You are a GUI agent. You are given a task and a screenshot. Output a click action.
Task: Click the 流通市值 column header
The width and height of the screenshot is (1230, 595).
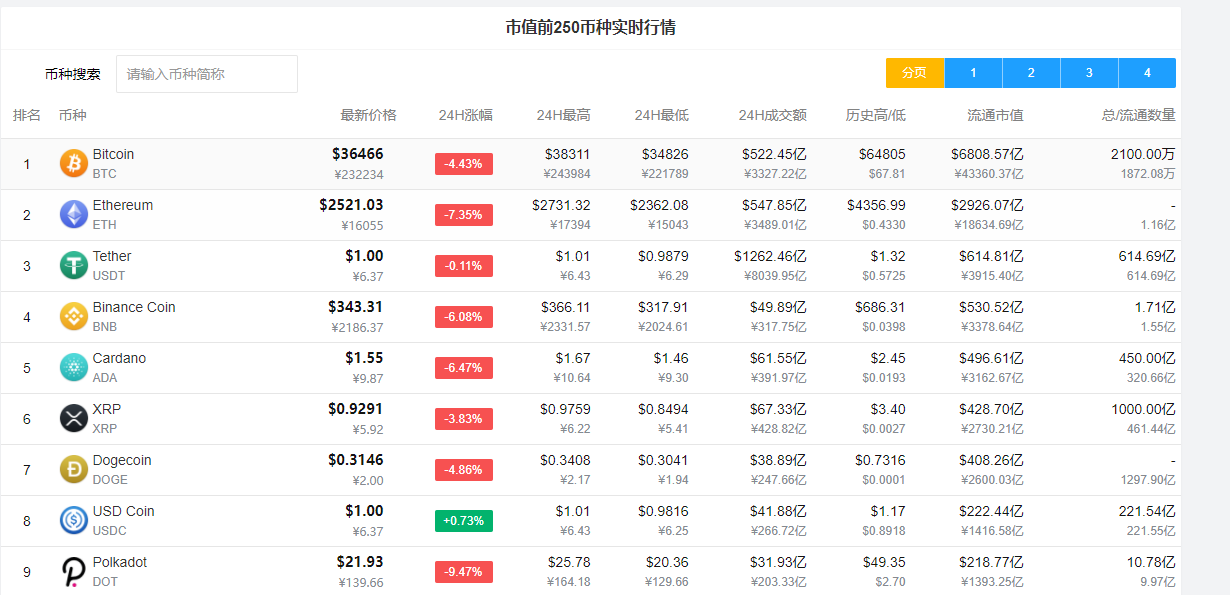coord(996,115)
